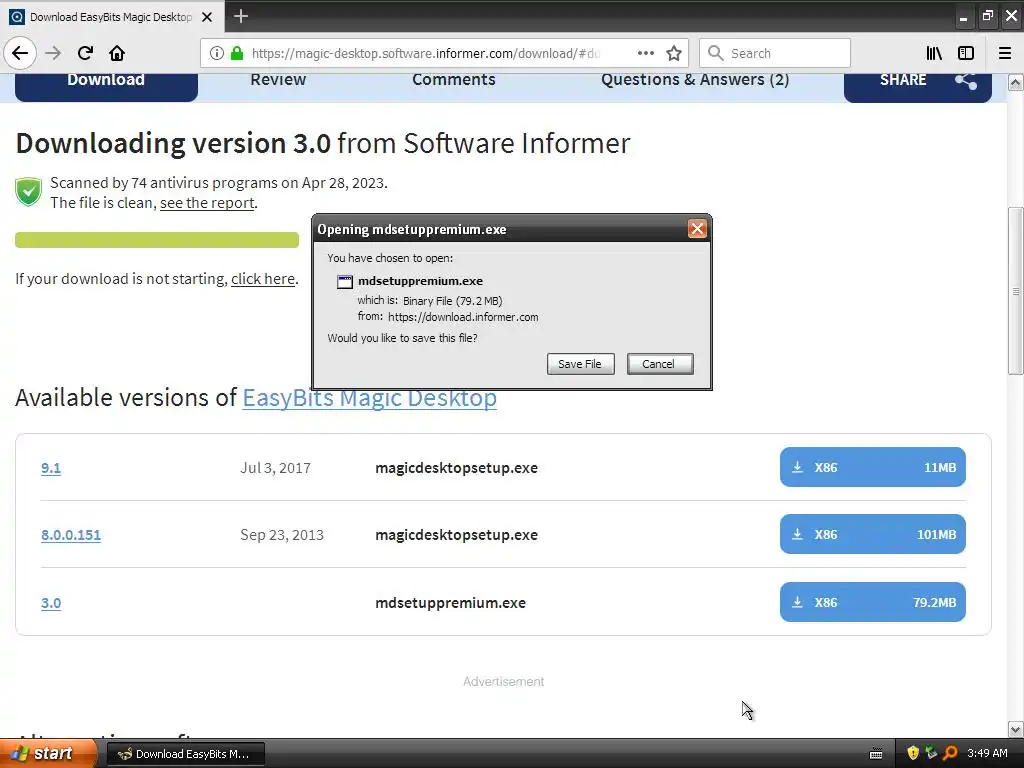Screen dimensions: 1024x768
Task: Click the green download progress bar
Action: [x=157, y=240]
